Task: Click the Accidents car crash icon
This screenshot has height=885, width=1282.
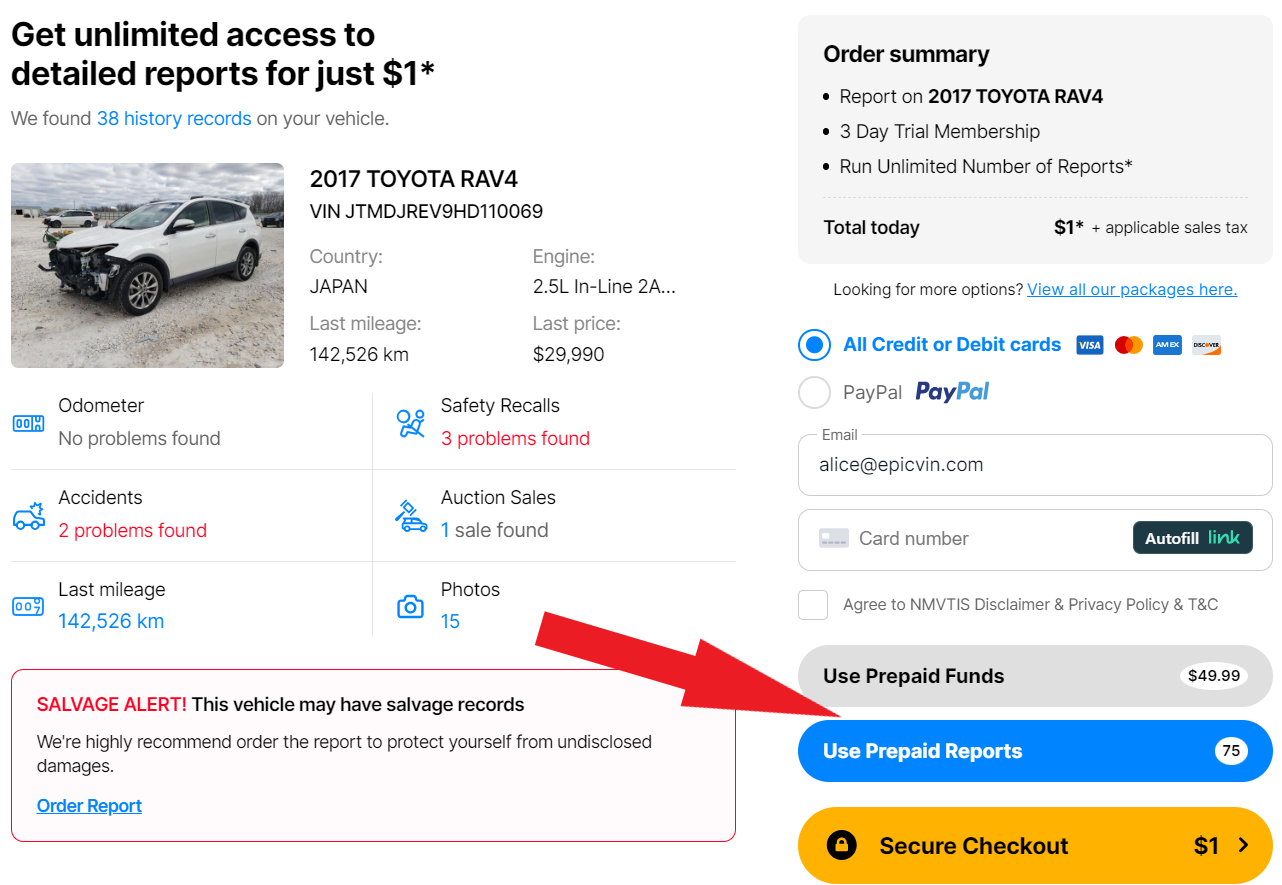Action: 28,515
